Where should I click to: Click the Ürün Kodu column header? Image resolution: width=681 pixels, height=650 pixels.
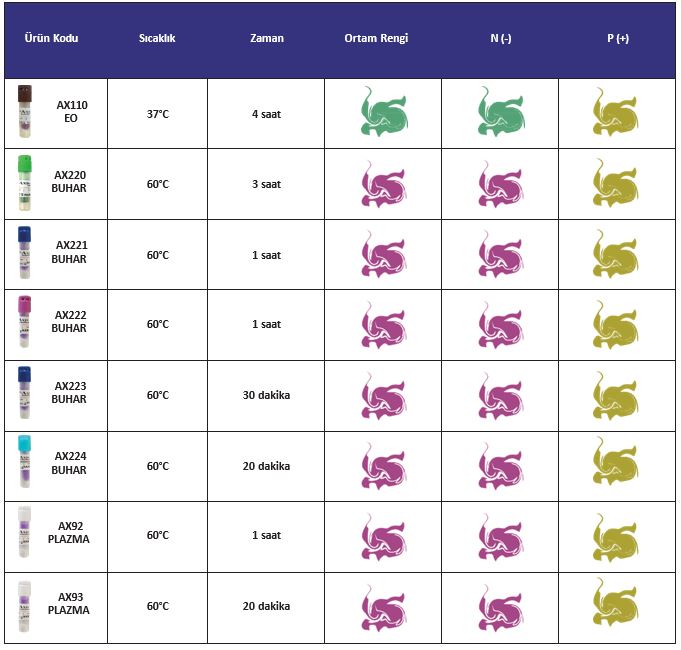click(x=51, y=38)
